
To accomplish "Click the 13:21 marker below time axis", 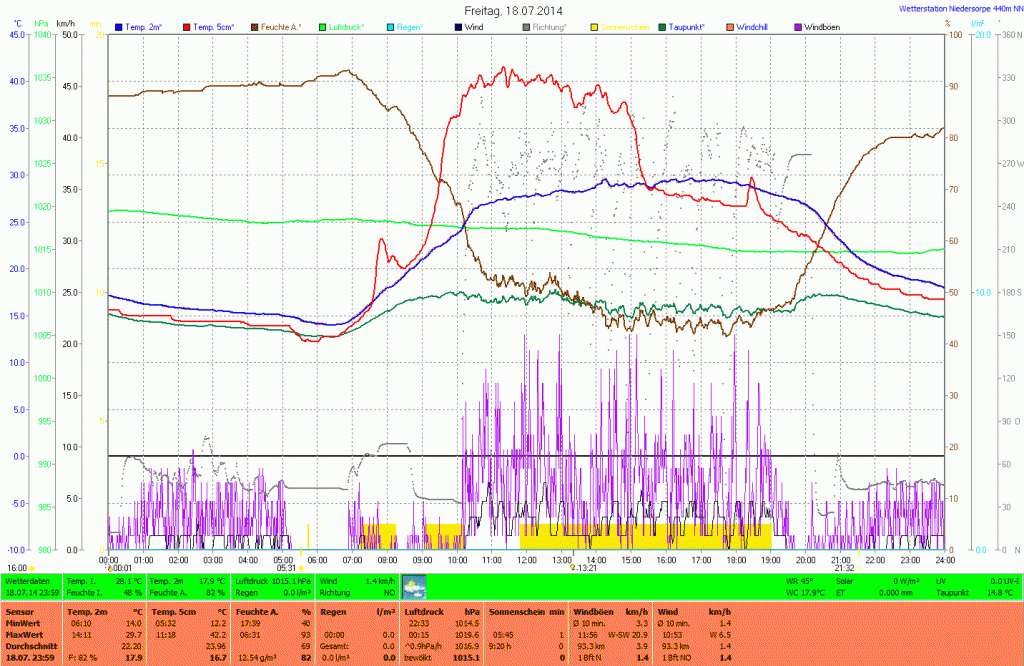I will pyautogui.click(x=583, y=567).
